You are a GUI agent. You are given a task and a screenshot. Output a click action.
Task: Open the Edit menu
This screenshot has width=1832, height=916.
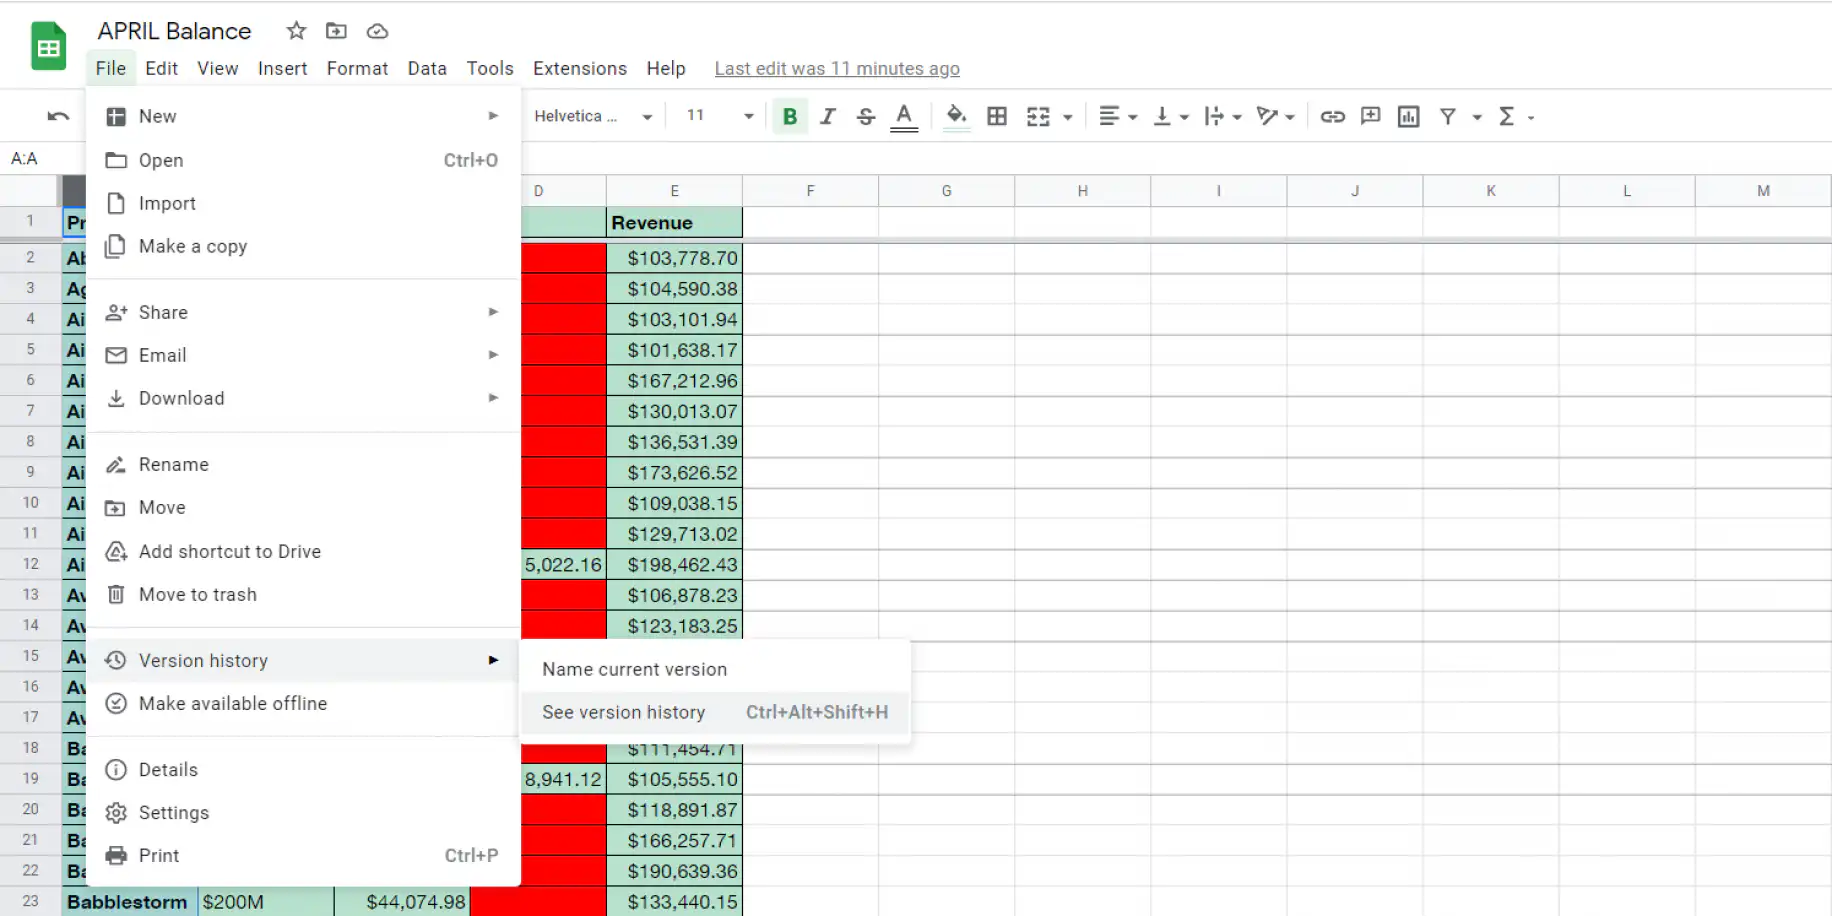click(x=161, y=68)
